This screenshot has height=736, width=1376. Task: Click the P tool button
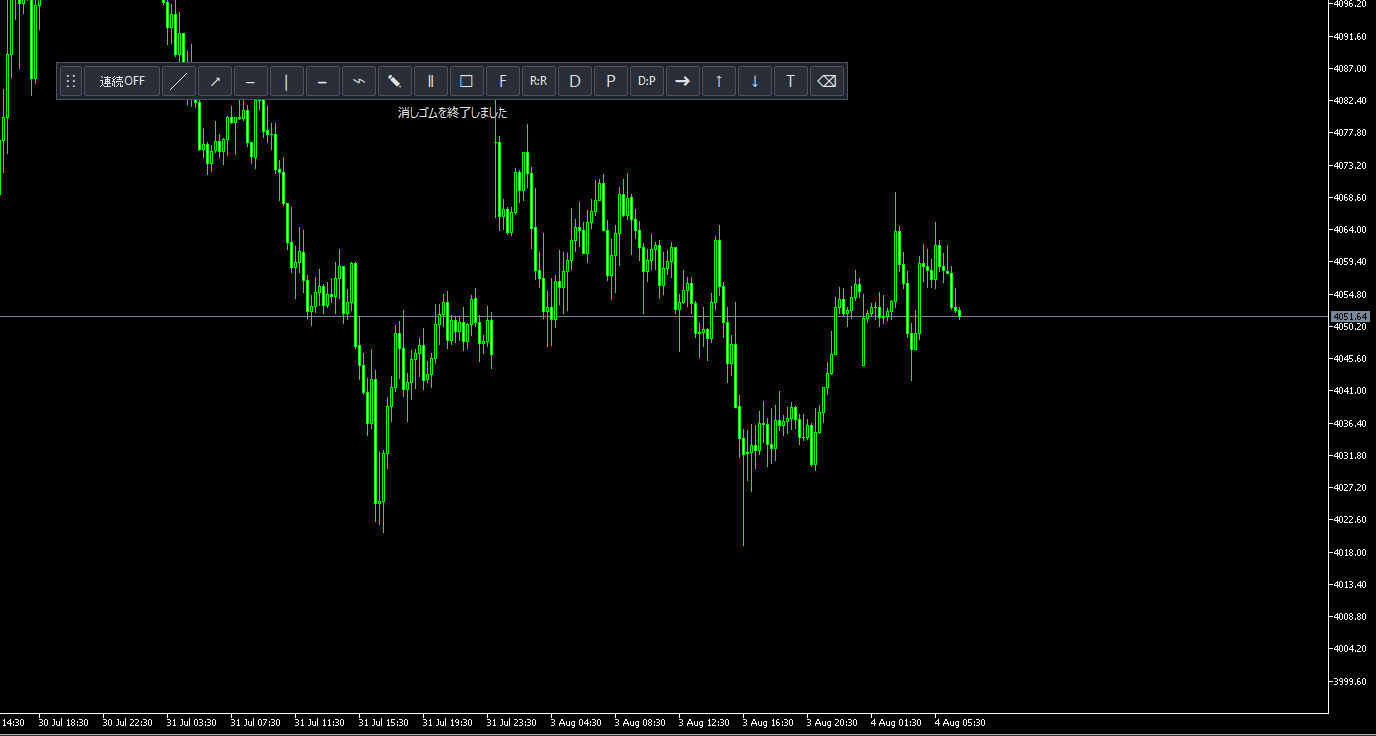(x=611, y=81)
